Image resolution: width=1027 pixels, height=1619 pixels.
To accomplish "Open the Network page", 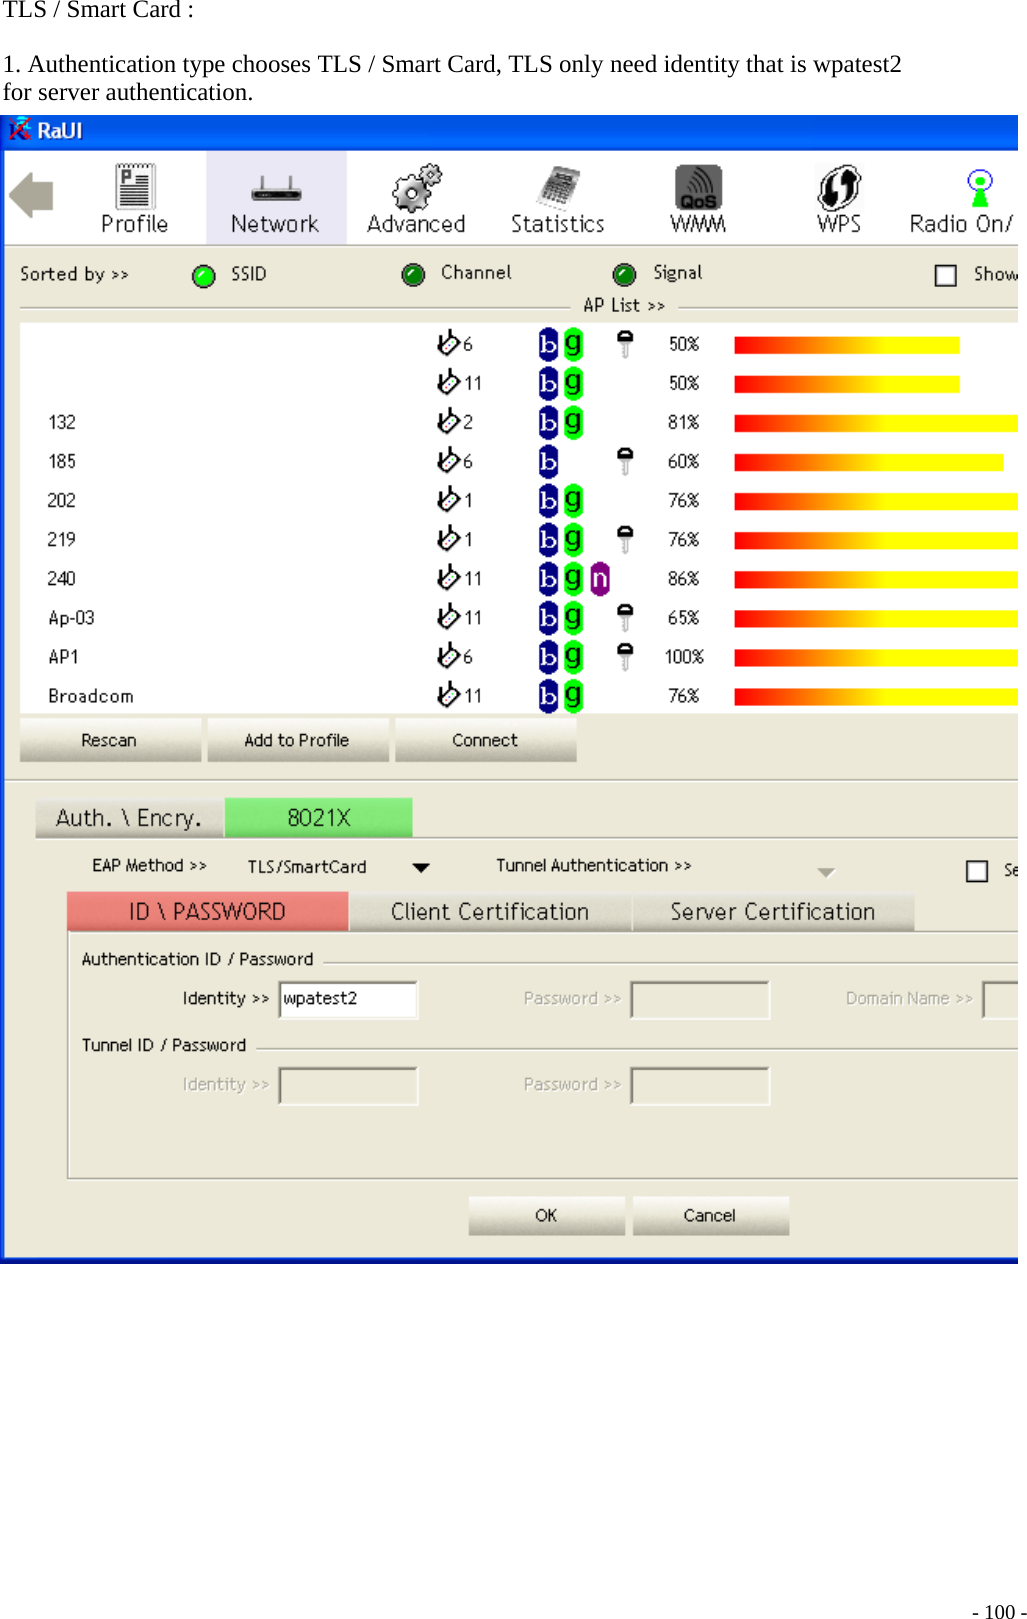I will (275, 199).
